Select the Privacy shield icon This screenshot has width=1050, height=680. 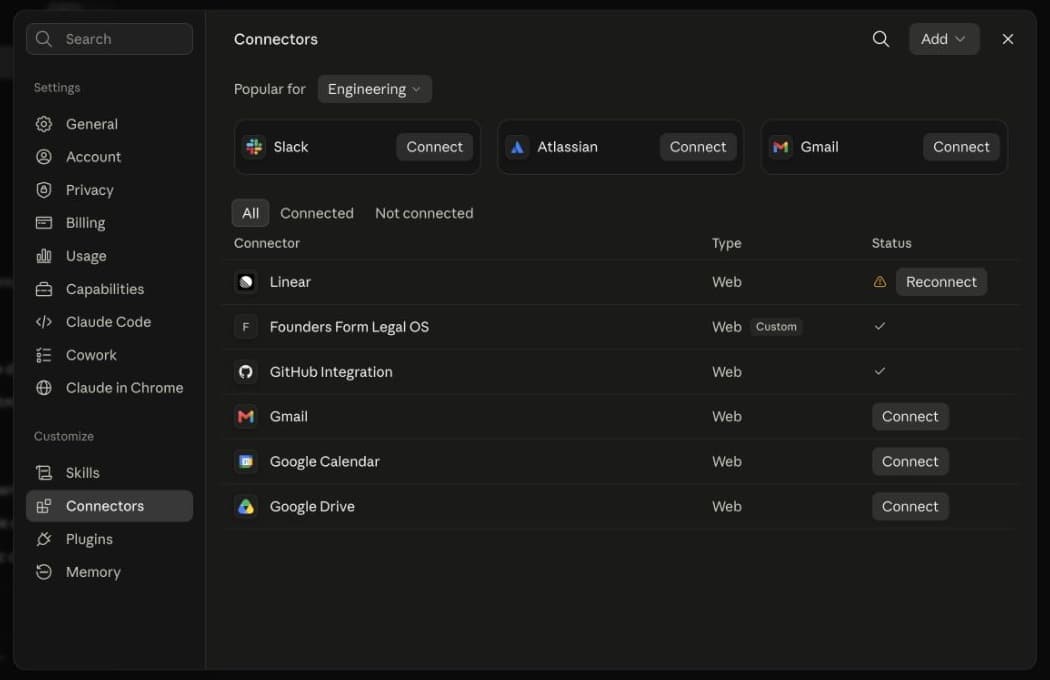[x=44, y=190]
